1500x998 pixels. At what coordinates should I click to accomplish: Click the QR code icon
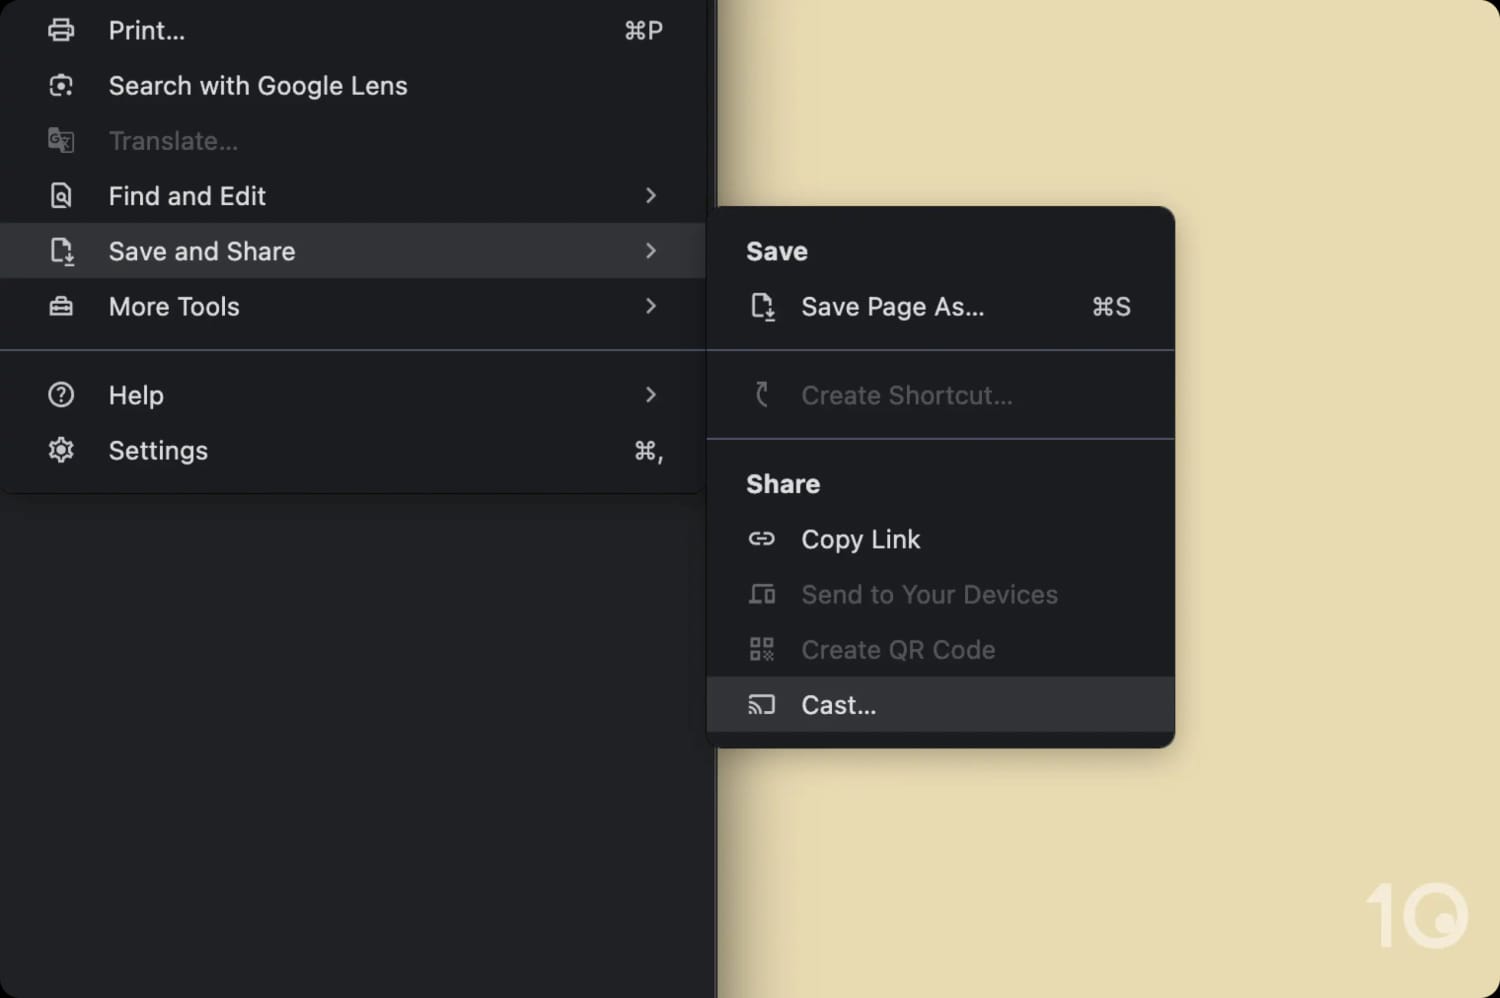[762, 650]
